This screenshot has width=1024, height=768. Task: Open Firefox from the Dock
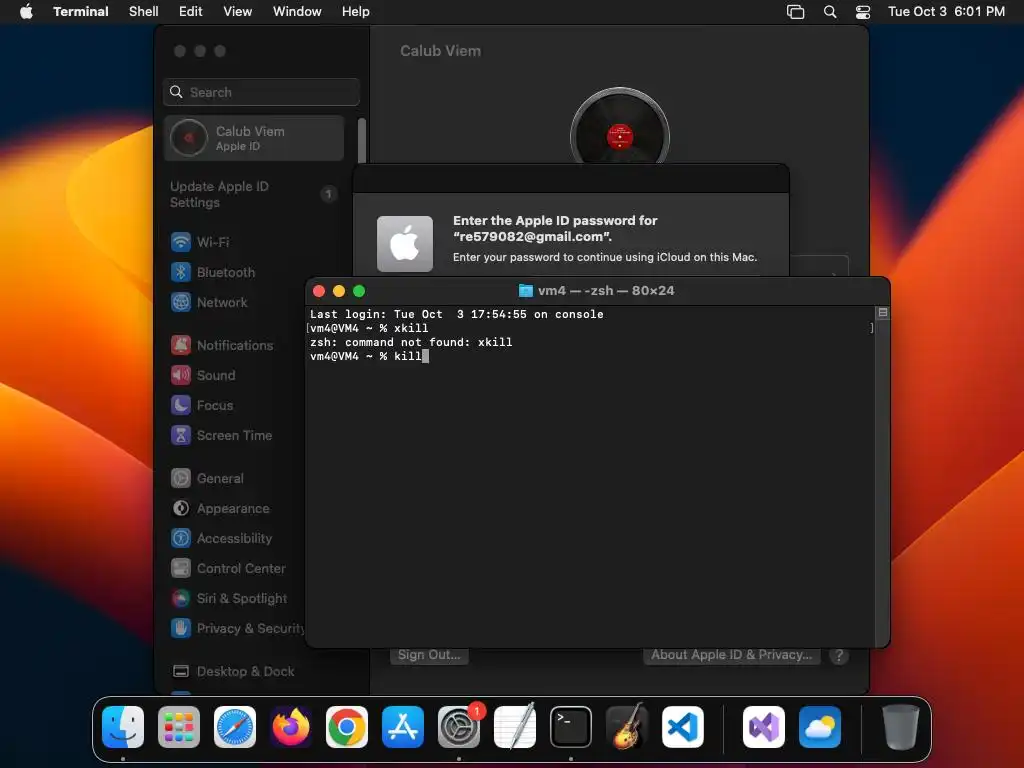point(291,727)
